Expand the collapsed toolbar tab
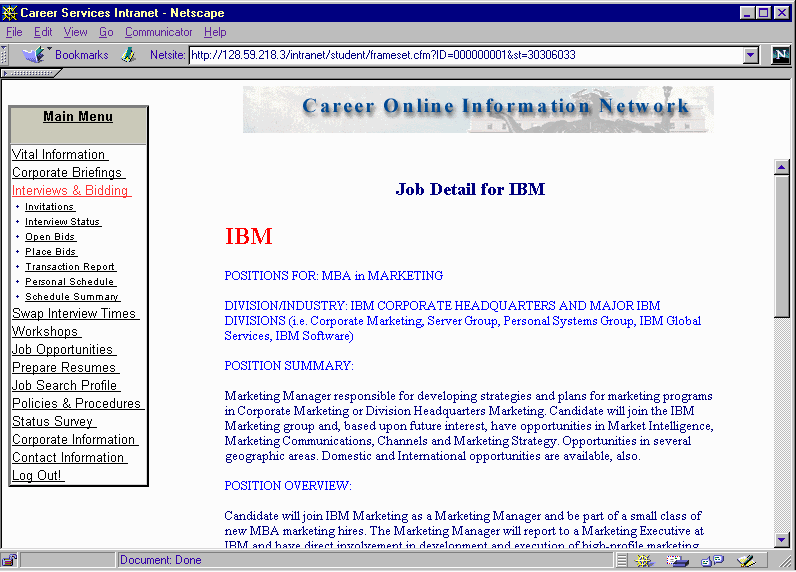 pos(30,73)
